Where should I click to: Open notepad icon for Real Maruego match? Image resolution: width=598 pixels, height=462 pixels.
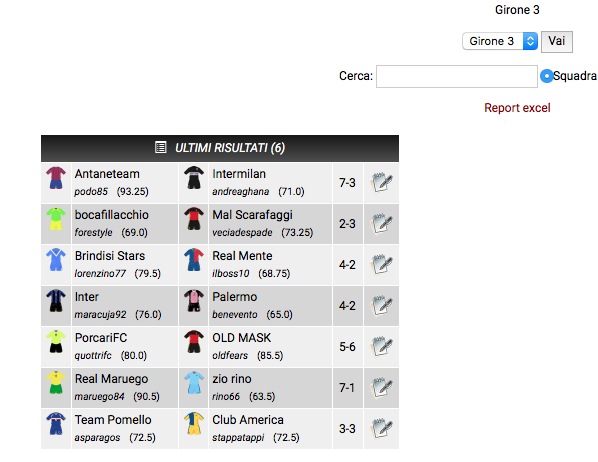pyautogui.click(x=381, y=388)
